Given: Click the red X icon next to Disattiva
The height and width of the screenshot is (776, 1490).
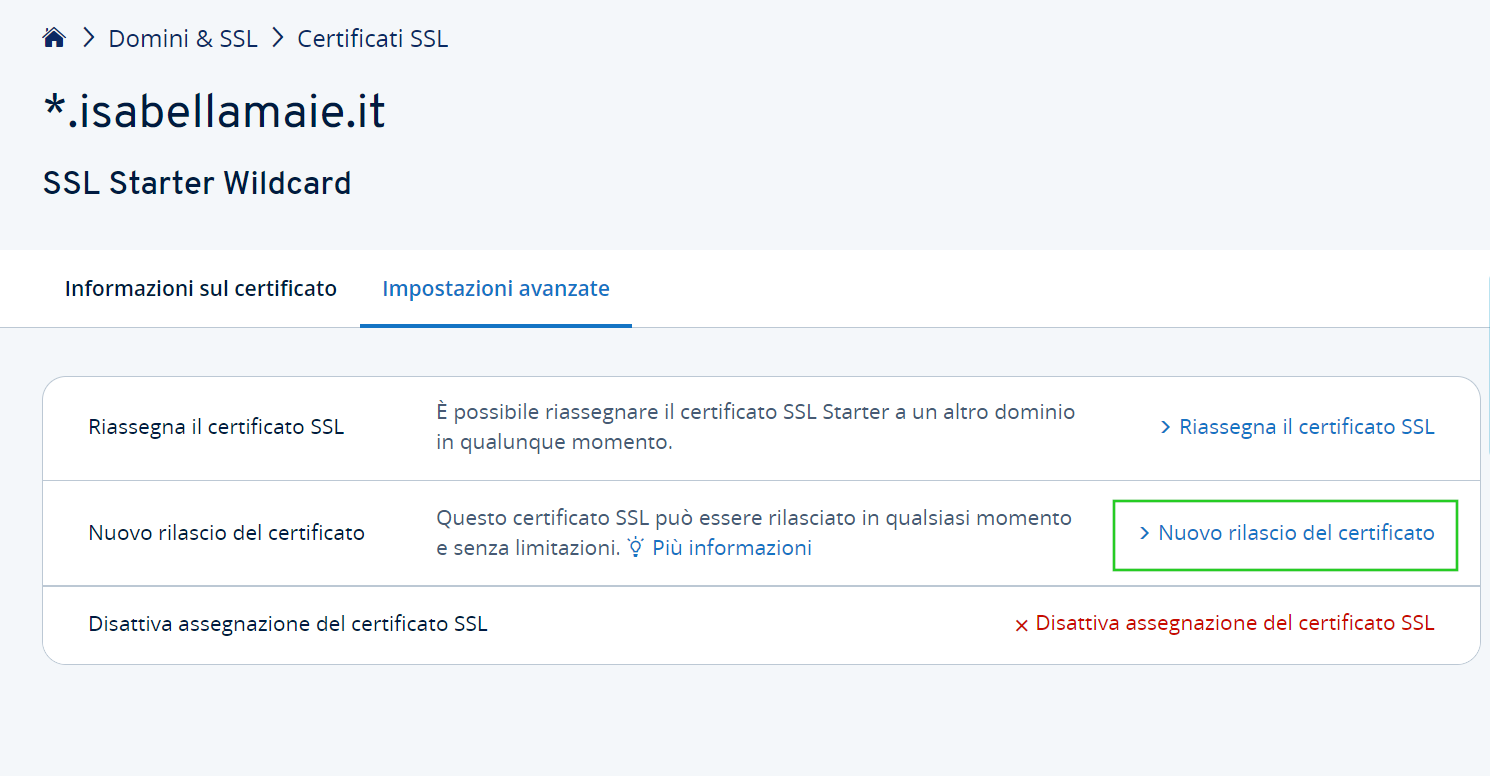Looking at the screenshot, I should tap(1021, 625).
